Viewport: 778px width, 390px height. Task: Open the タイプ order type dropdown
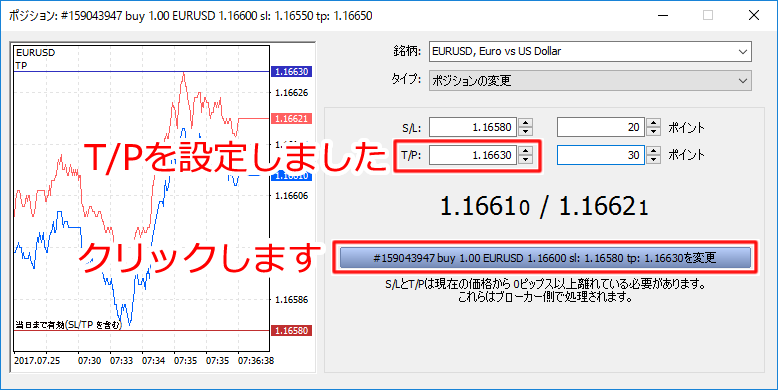coord(590,80)
